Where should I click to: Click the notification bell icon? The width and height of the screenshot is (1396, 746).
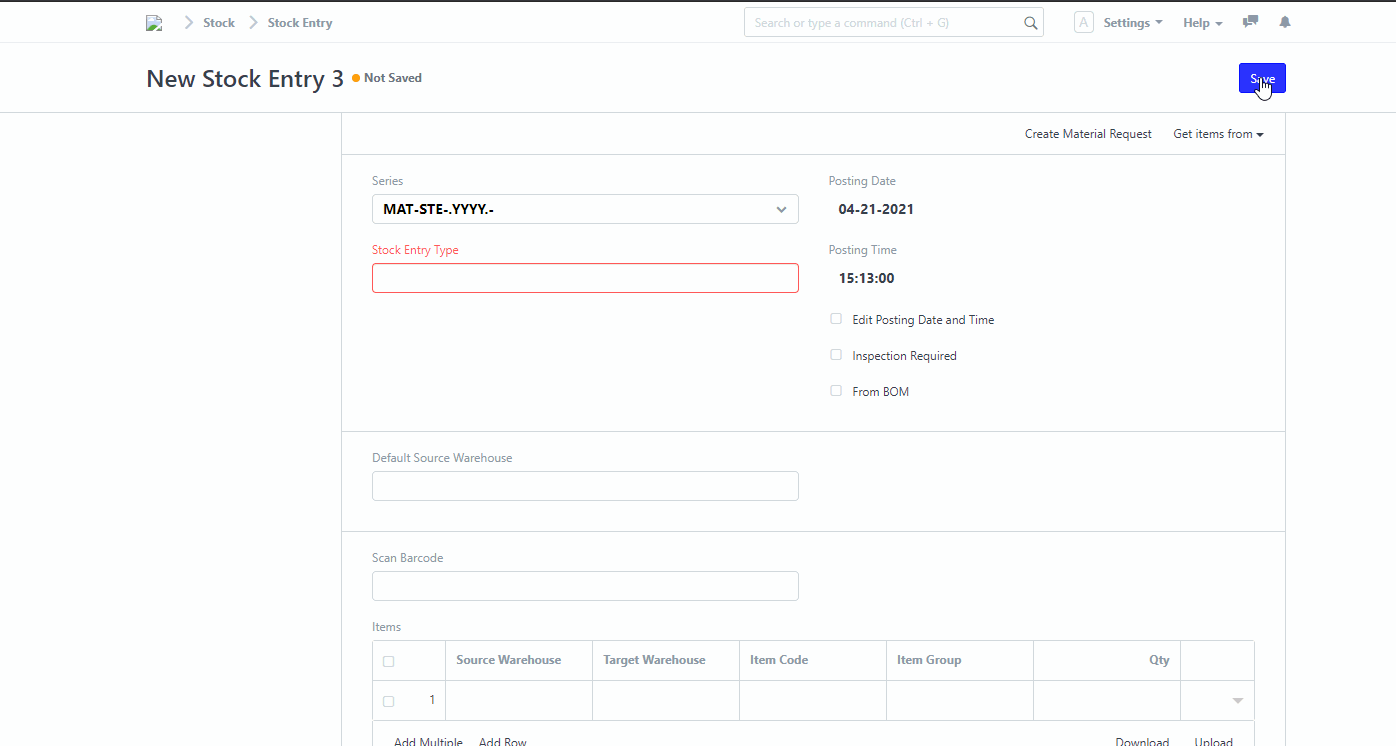coord(1284,22)
